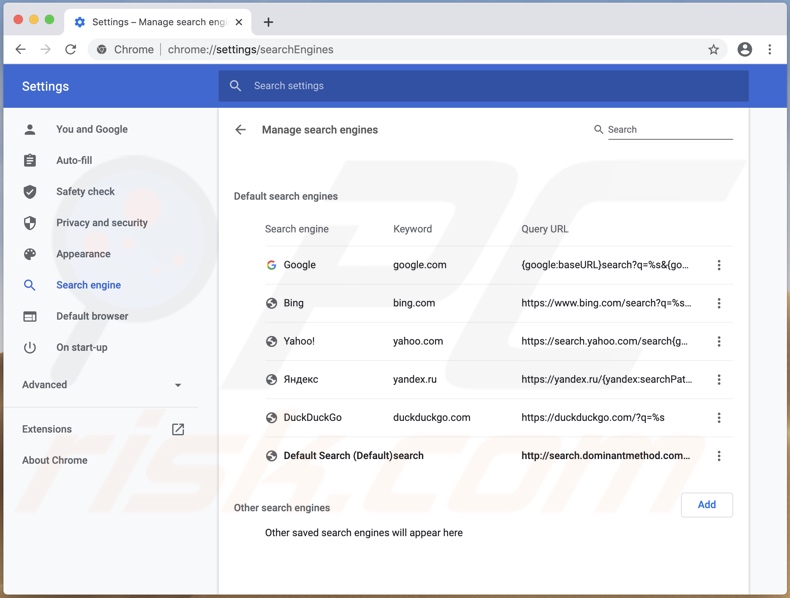Click Default Search (Default) engine name
790x598 pixels.
click(338, 456)
